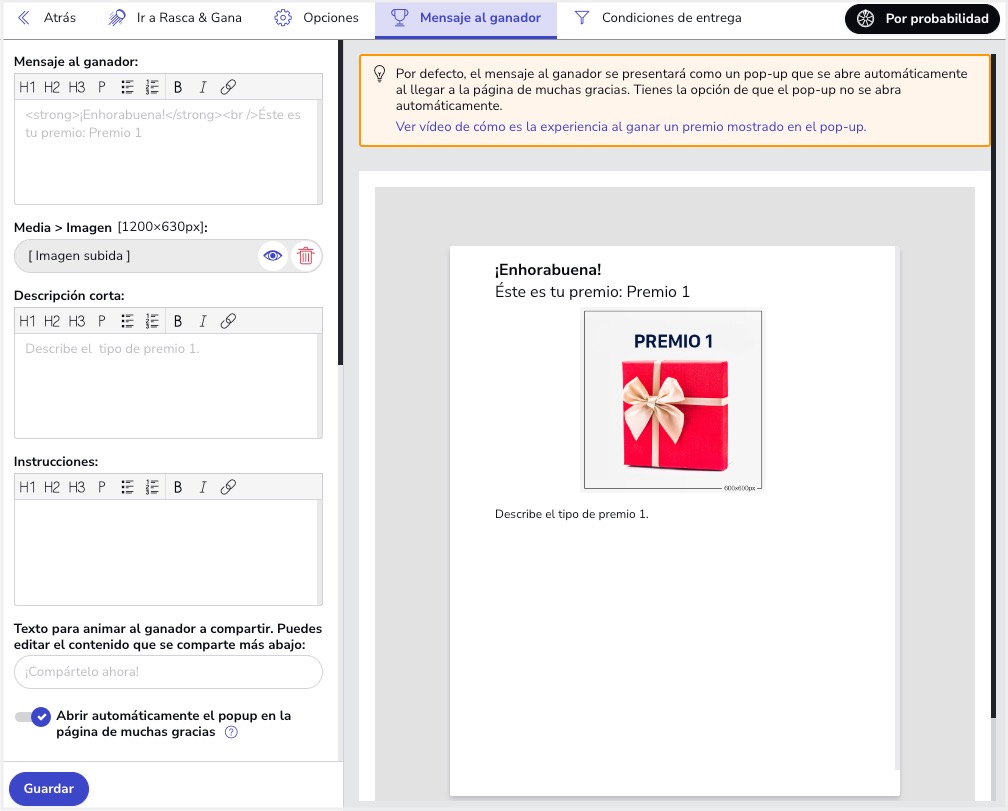
Task: Open the Ver vídeo experience link
Action: point(630,127)
